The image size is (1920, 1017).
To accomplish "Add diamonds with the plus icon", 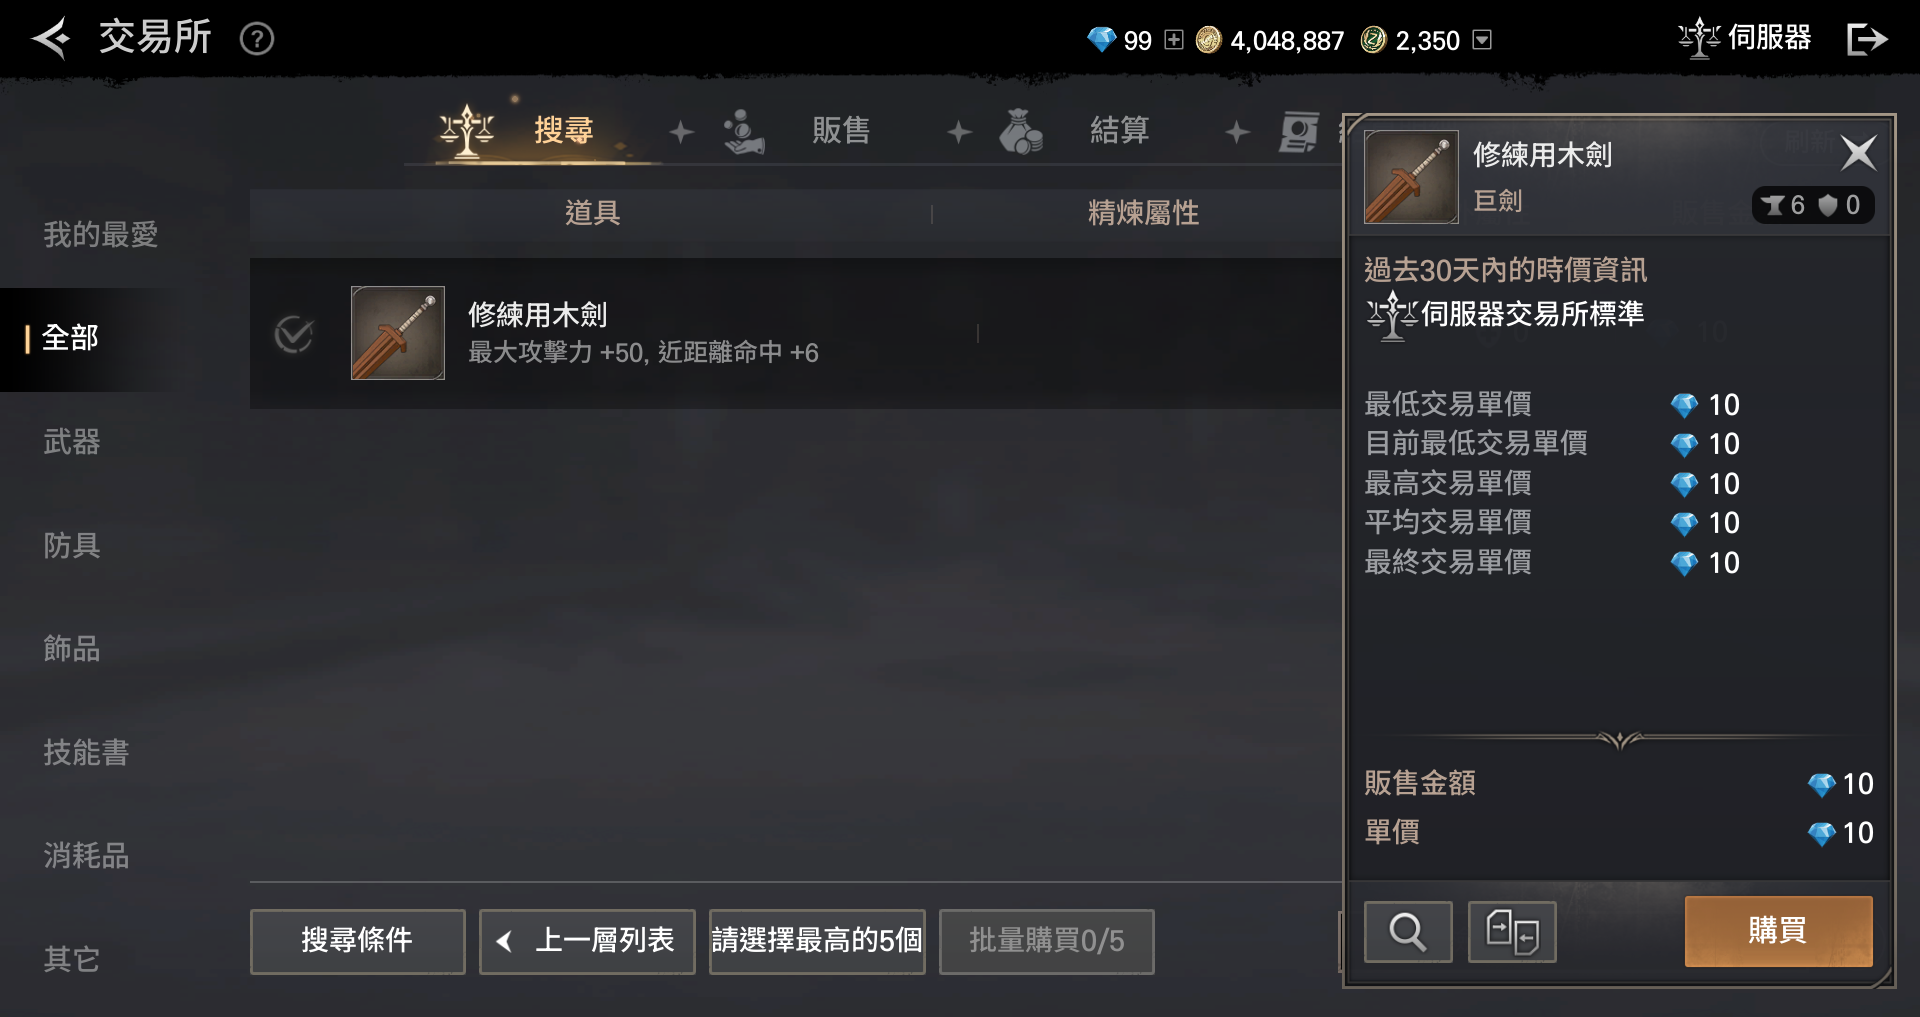I will point(1174,40).
